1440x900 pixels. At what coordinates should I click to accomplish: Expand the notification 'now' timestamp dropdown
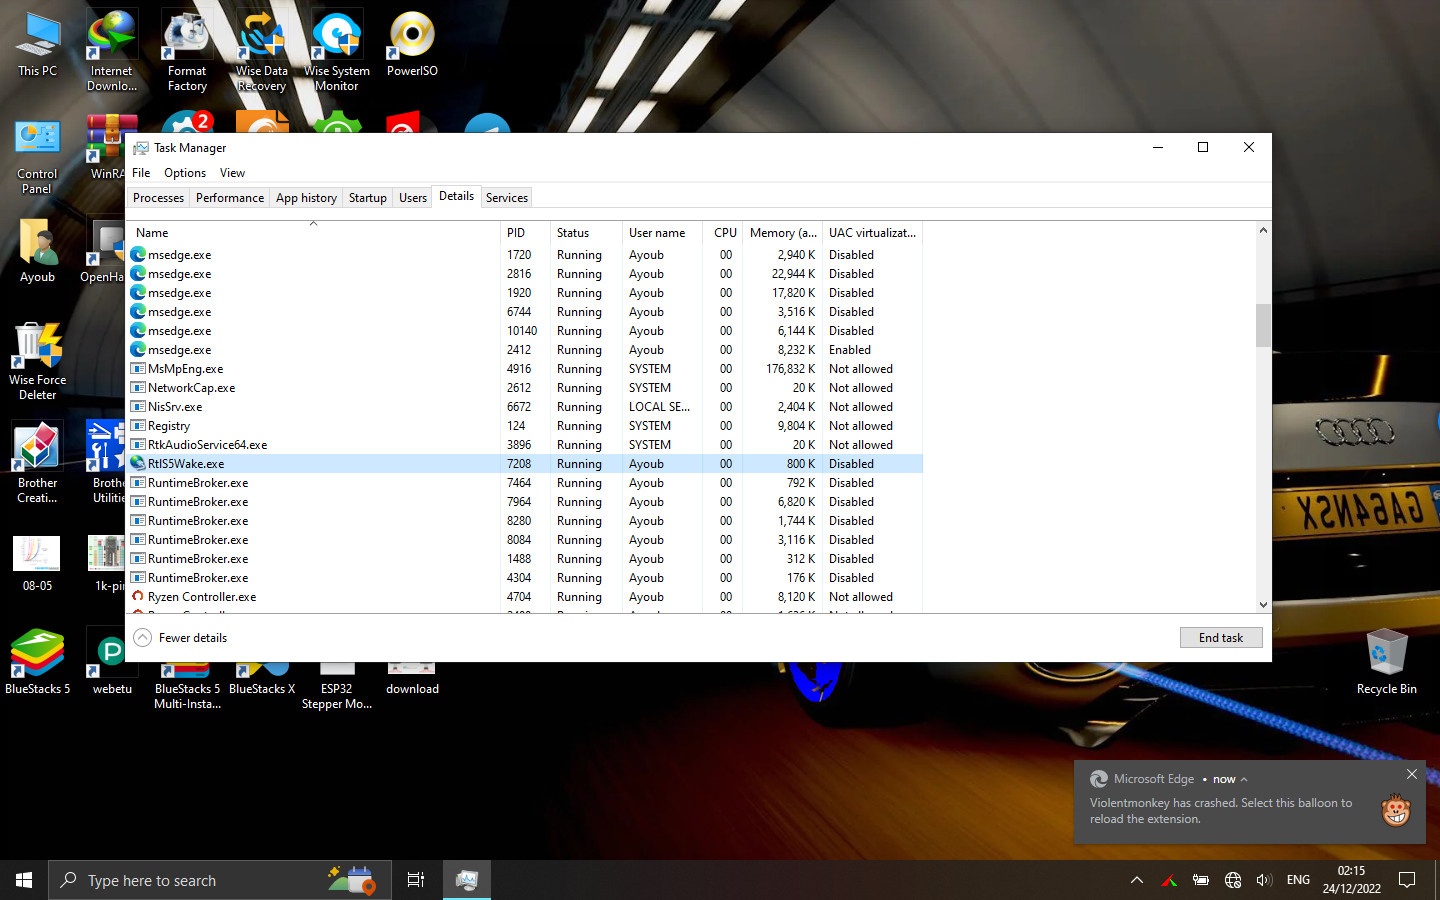pos(1243,779)
